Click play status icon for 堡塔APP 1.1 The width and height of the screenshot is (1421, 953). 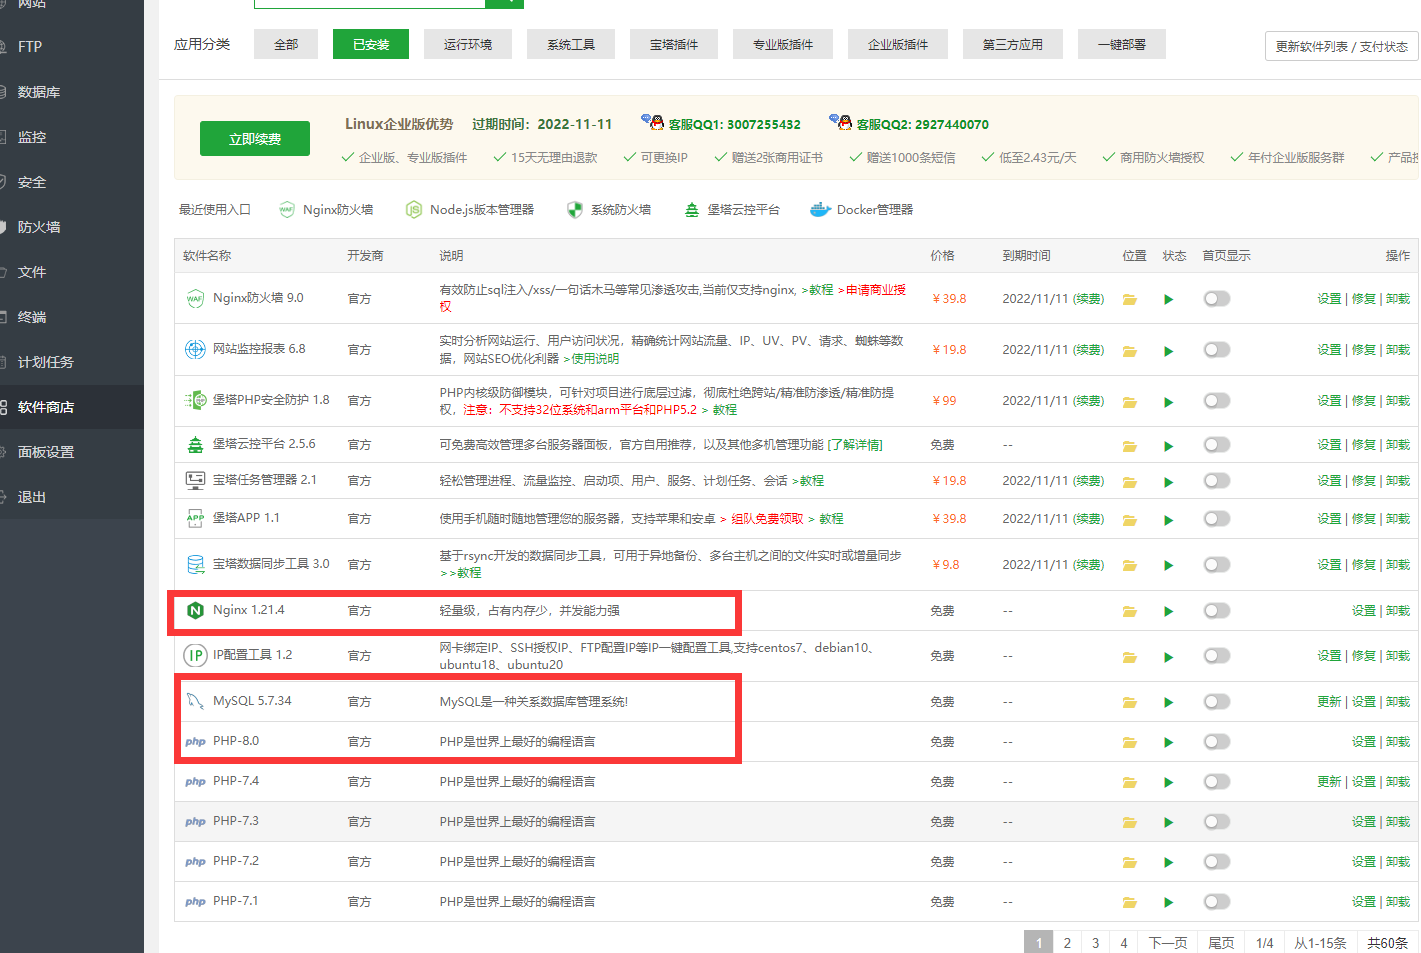[1168, 520]
